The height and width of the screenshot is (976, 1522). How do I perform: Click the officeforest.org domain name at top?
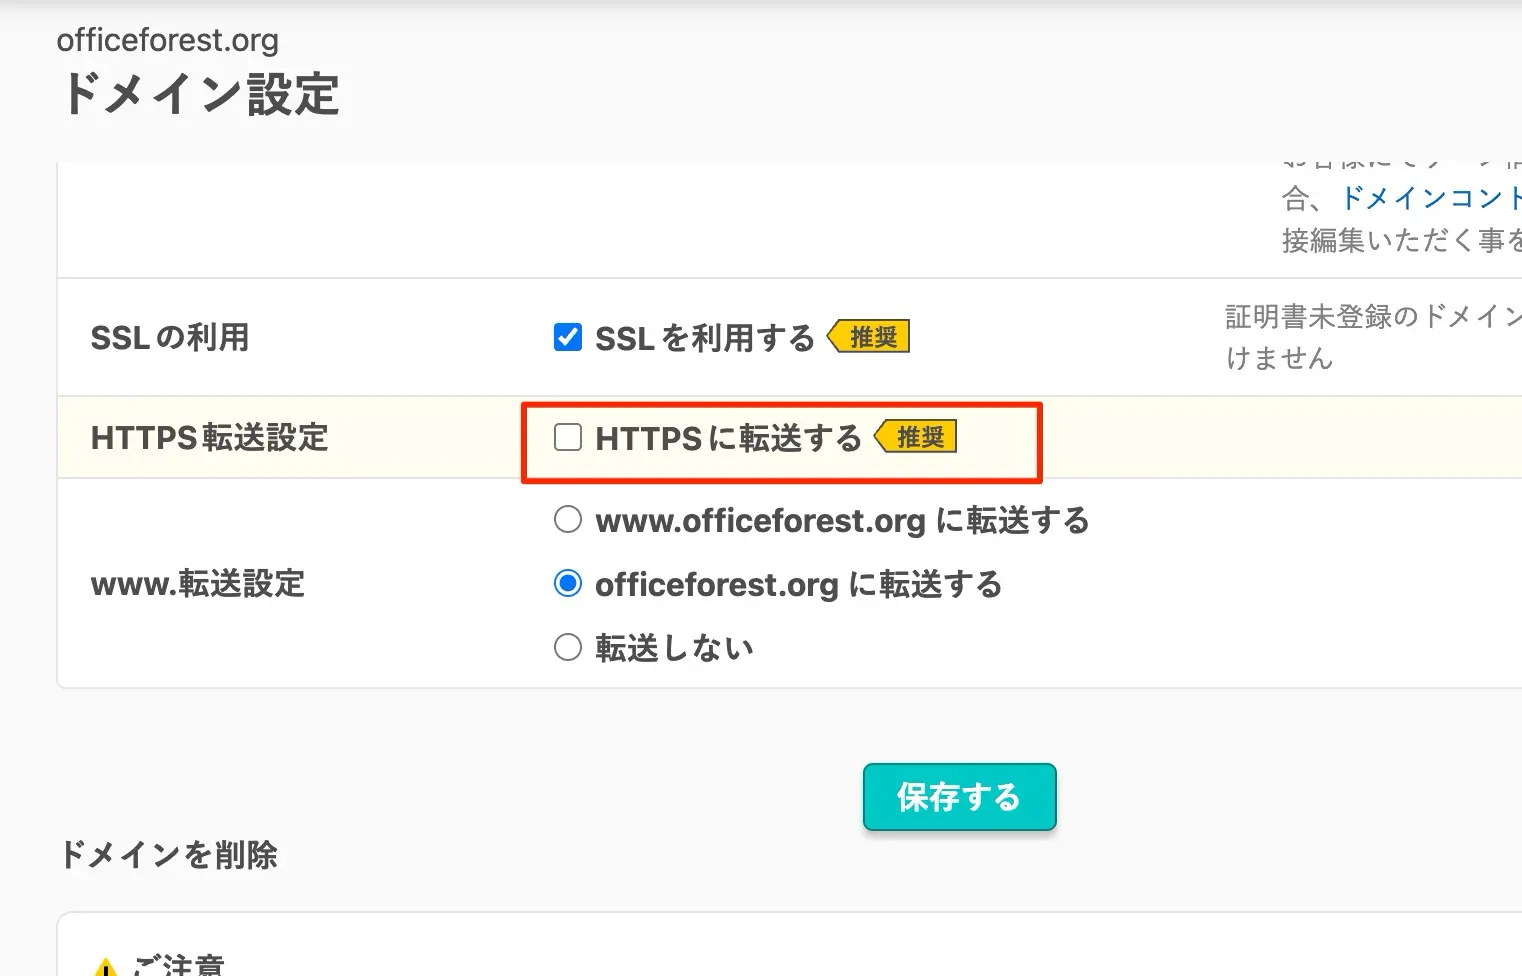pos(167,40)
